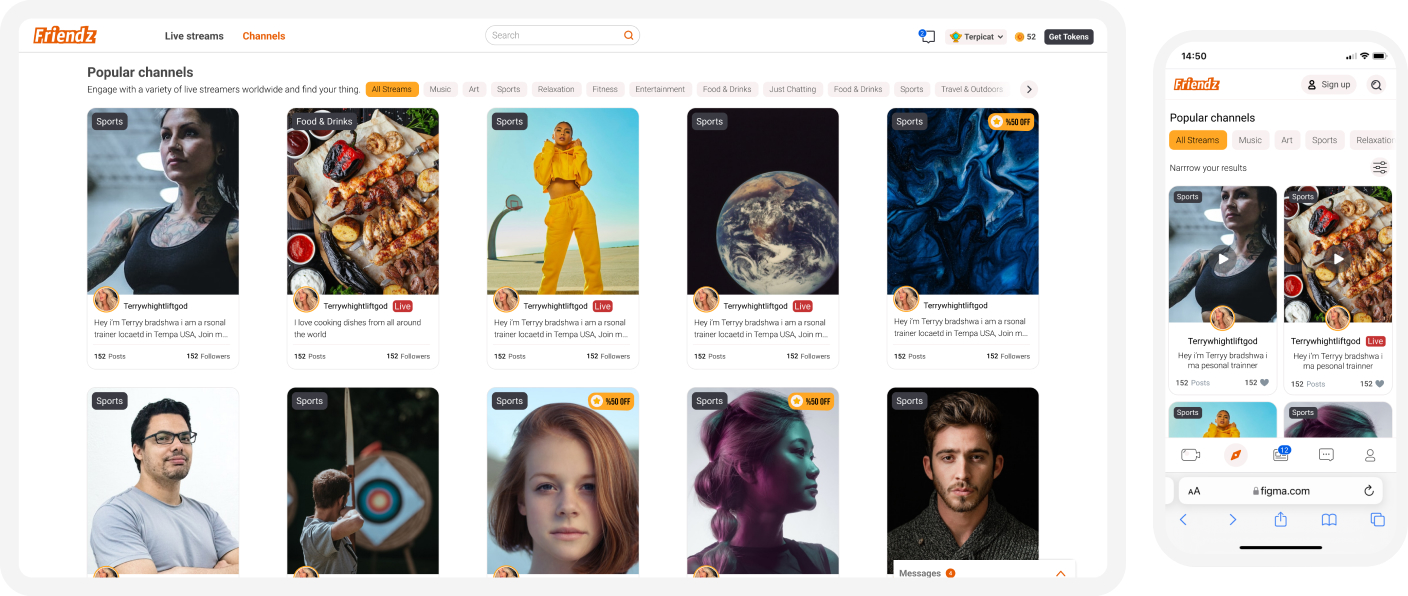Click the %50 OFF badge on the blue abstract card
The height and width of the screenshot is (596, 1408).
pos(1011,121)
